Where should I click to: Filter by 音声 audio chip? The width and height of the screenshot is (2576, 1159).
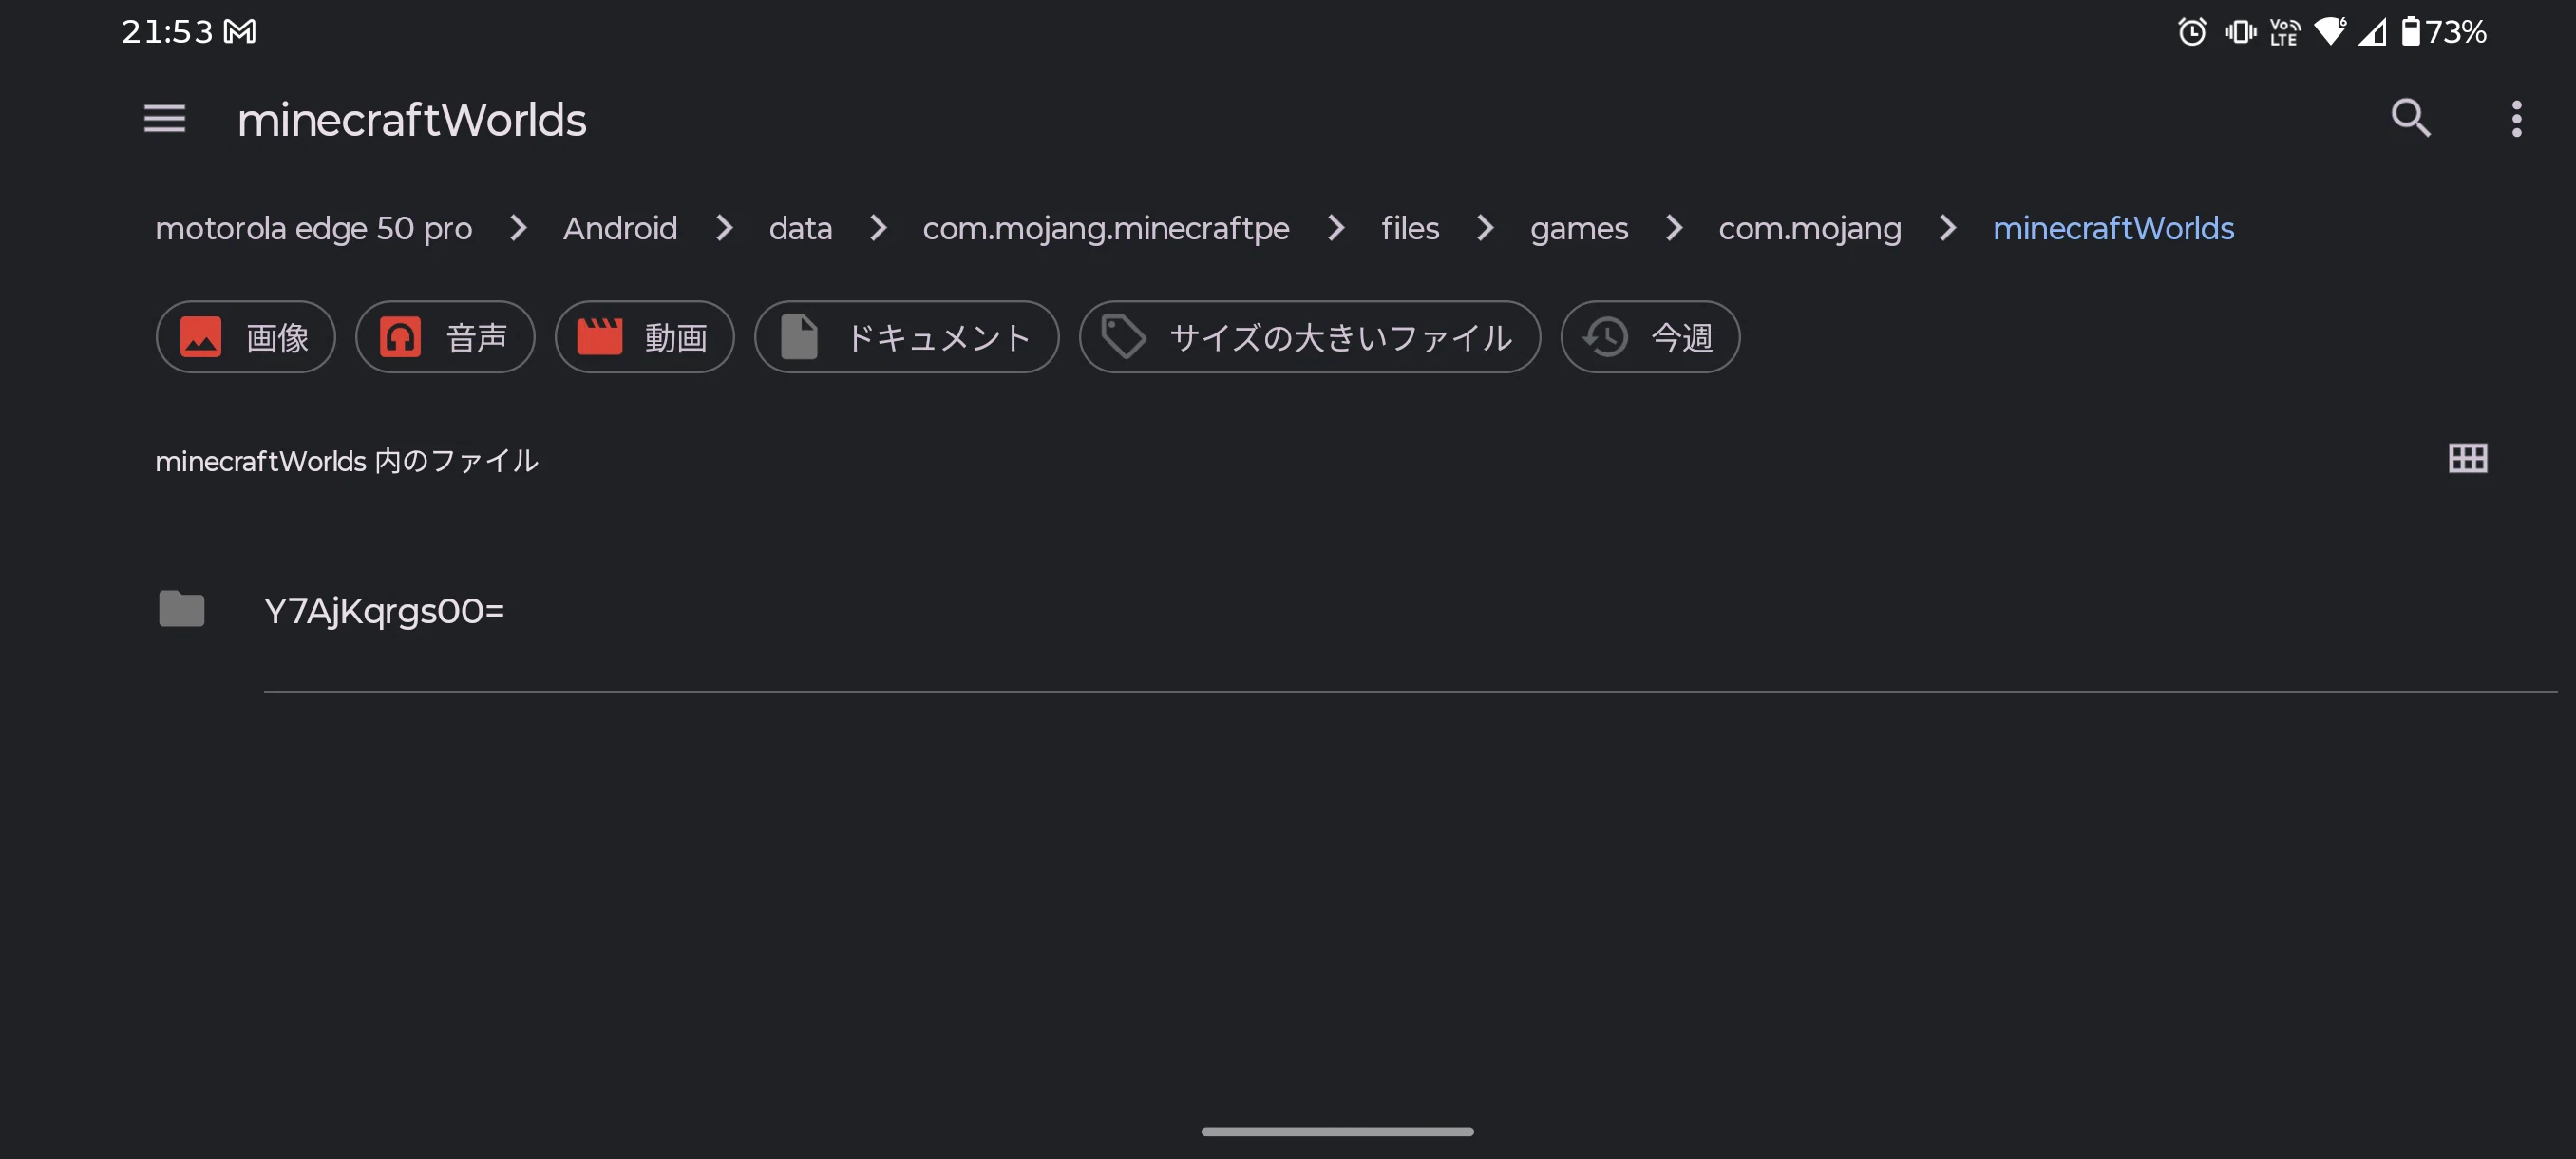(445, 337)
